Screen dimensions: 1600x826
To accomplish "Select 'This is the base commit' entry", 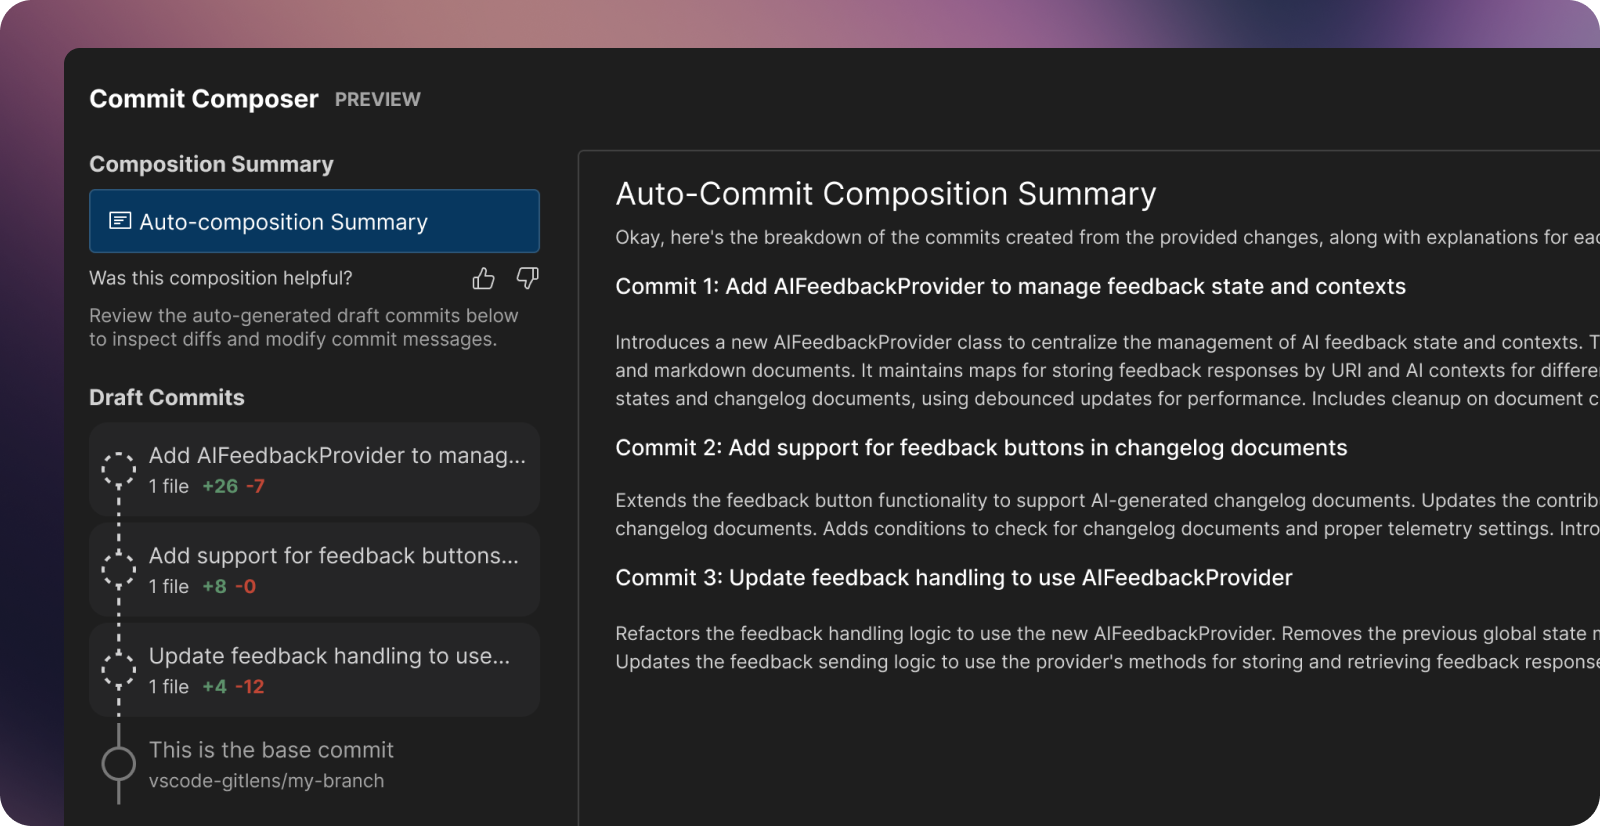I will click(x=271, y=750).
